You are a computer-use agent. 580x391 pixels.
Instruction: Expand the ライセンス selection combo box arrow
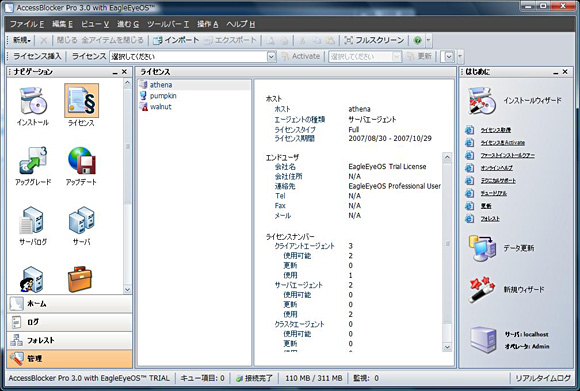coord(272,57)
